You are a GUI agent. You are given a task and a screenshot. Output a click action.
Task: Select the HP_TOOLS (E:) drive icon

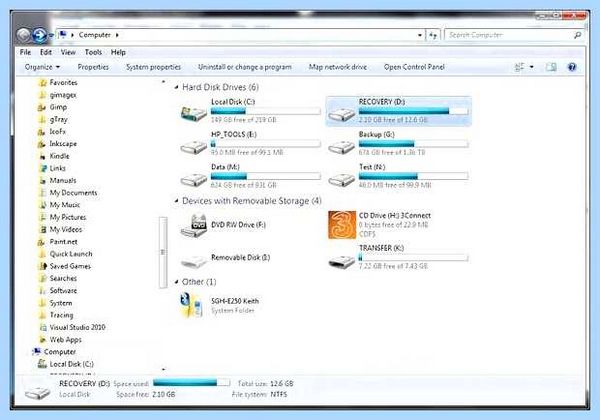click(x=194, y=147)
